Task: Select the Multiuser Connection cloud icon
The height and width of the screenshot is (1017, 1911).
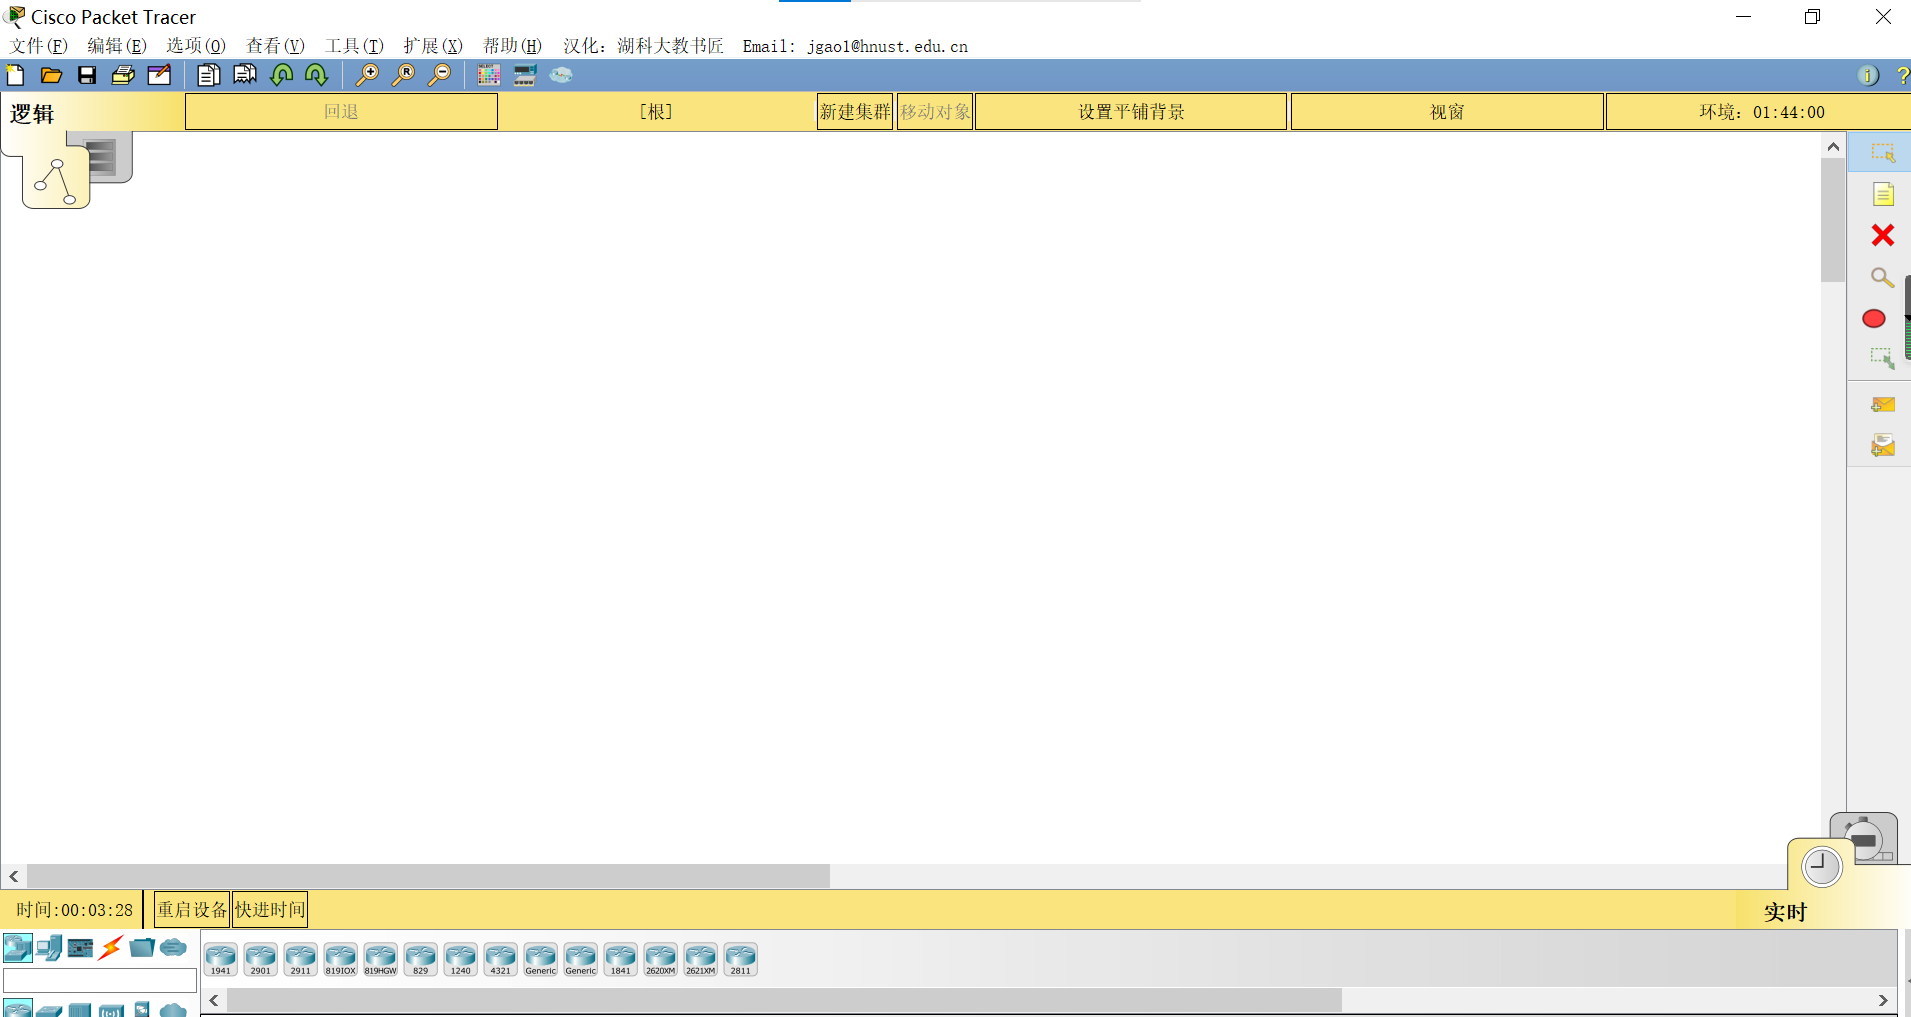Action: click(x=173, y=946)
